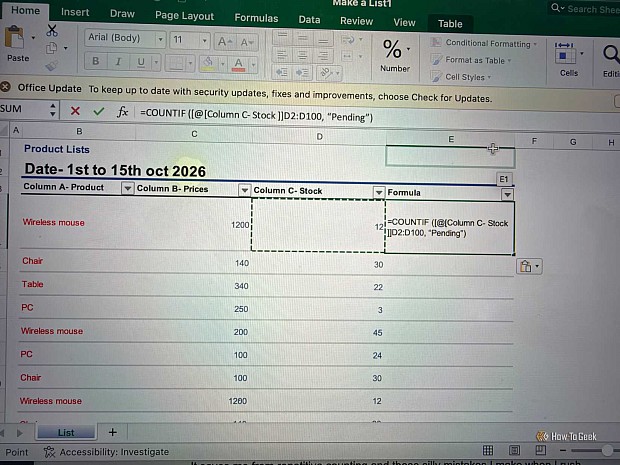Open the Review tab

click(356, 21)
